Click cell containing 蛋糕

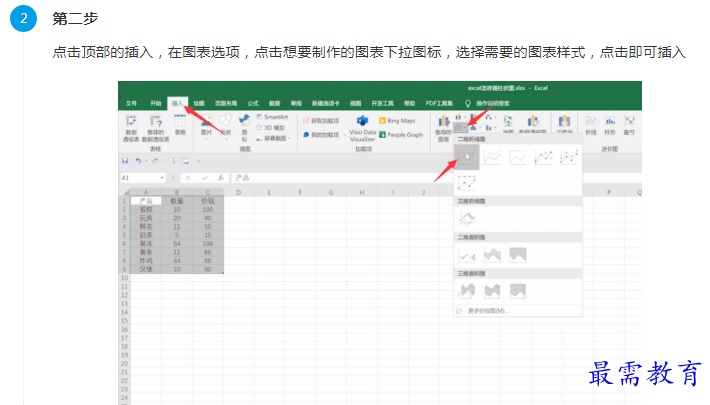tap(146, 209)
